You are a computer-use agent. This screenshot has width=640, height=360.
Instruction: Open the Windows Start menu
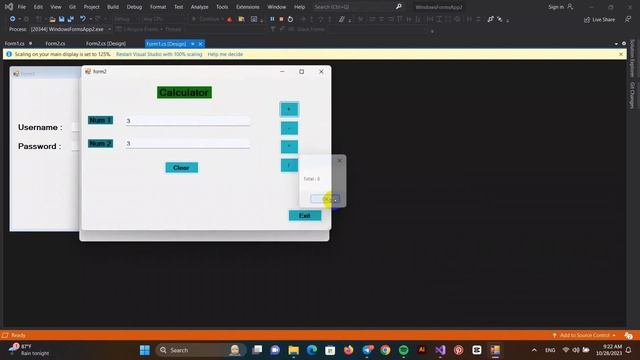click(144, 350)
